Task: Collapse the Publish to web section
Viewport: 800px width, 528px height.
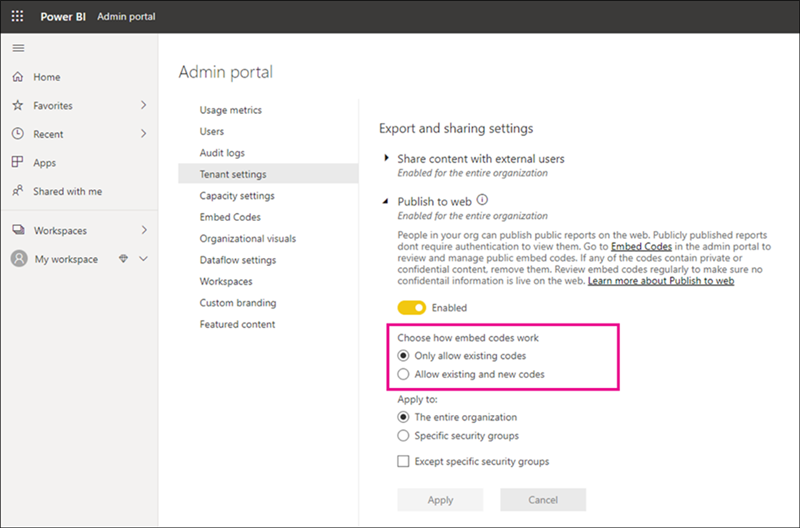Action: 387,201
